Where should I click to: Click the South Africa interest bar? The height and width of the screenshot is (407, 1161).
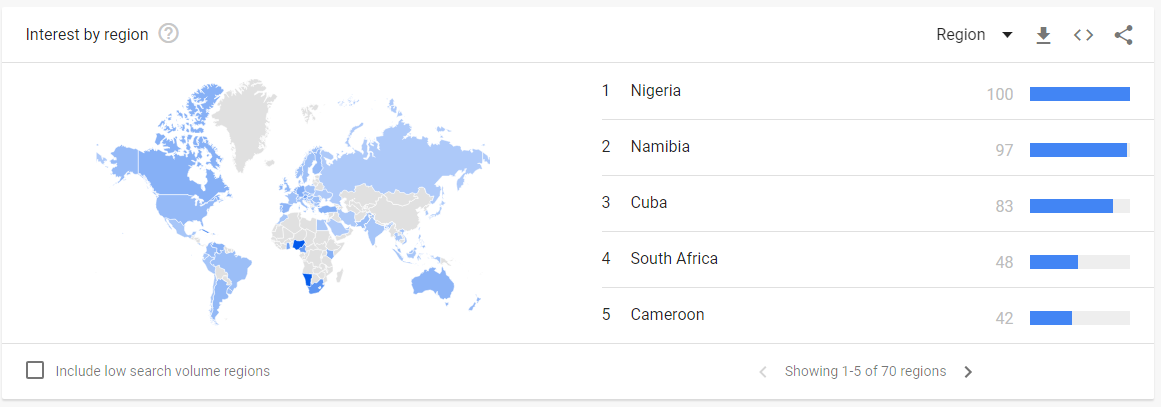tap(1079, 262)
